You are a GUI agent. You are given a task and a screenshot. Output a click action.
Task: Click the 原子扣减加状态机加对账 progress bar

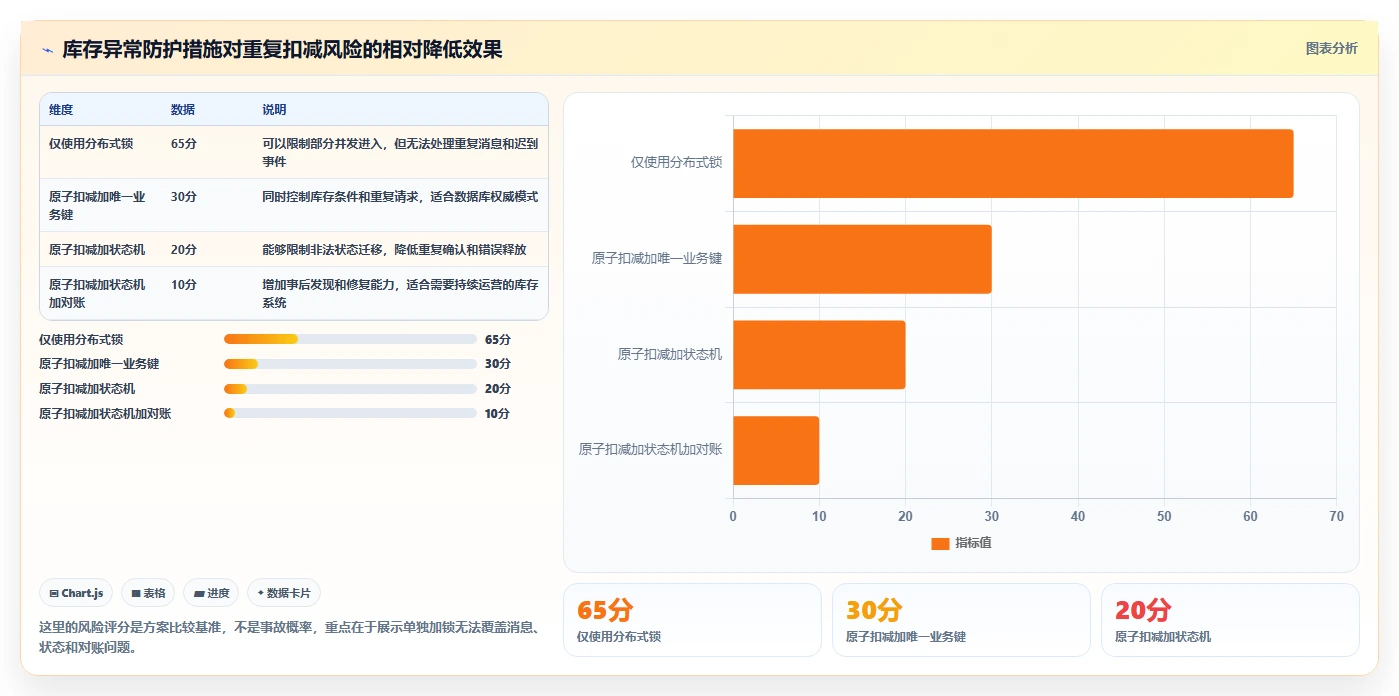(350, 413)
